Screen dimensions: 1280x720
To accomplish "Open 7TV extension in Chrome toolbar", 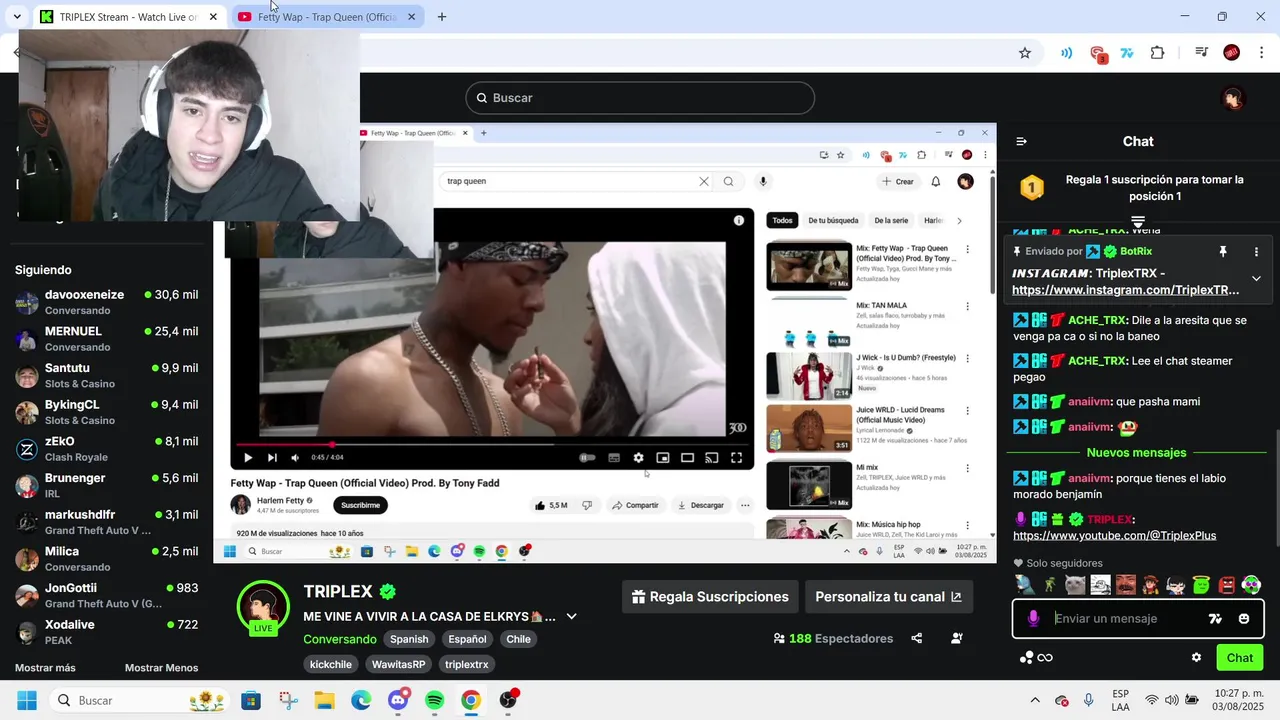I will click(x=1127, y=53).
